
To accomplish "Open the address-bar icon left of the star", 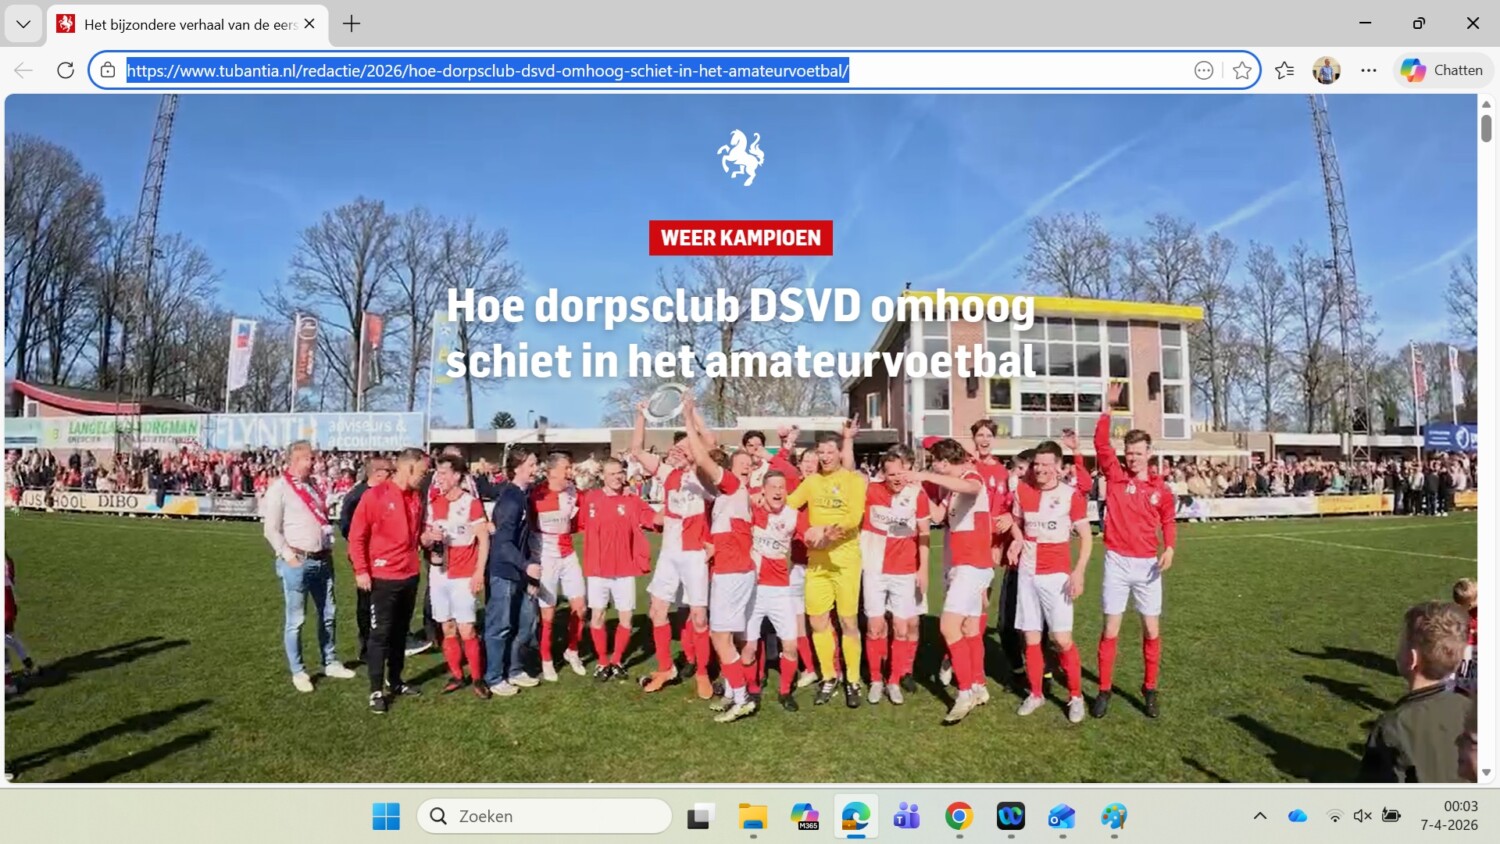I will (1204, 70).
